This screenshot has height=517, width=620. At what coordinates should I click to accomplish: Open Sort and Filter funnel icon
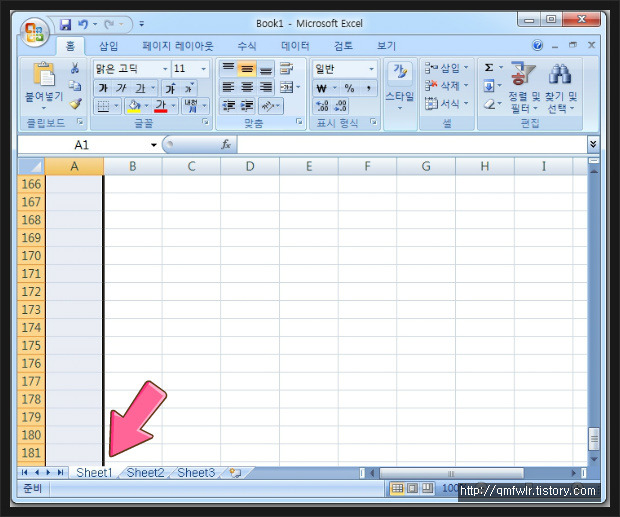pos(522,74)
